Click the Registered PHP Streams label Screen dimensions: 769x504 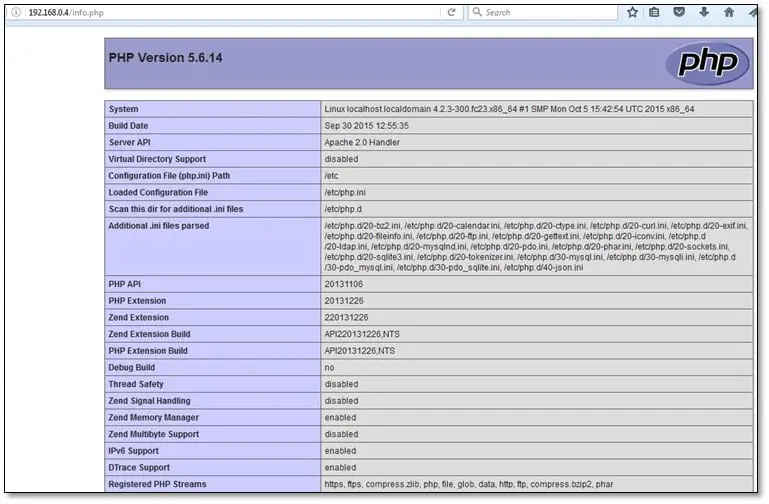point(157,485)
